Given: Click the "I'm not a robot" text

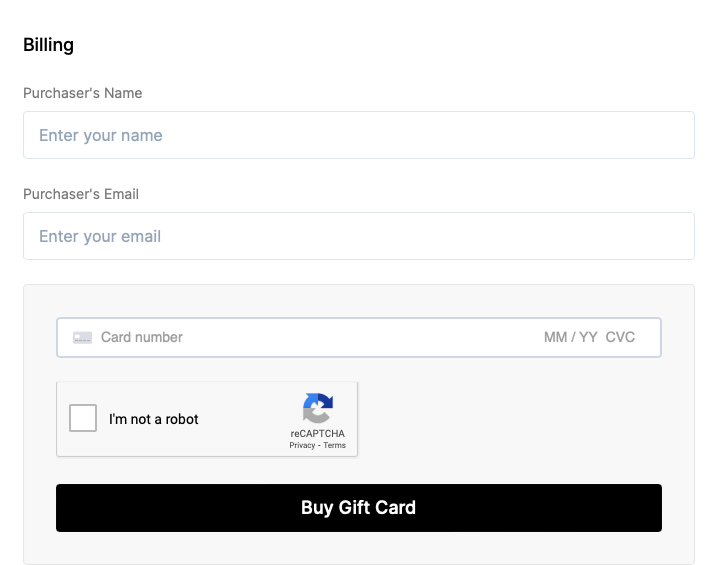Looking at the screenshot, I should pyautogui.click(x=153, y=419).
